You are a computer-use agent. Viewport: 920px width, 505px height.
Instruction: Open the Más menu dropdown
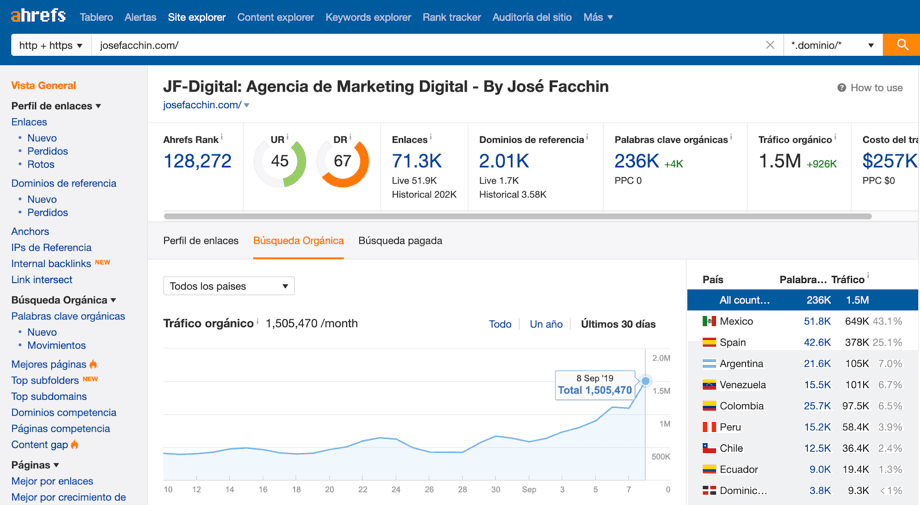(x=598, y=18)
